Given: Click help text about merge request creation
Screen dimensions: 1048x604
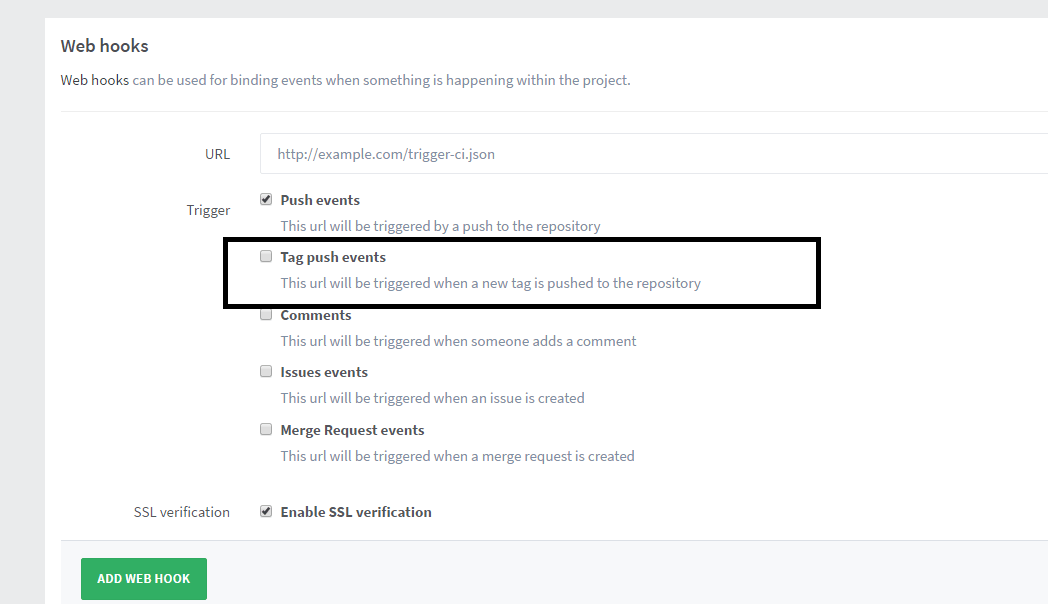Looking at the screenshot, I should point(457,455).
